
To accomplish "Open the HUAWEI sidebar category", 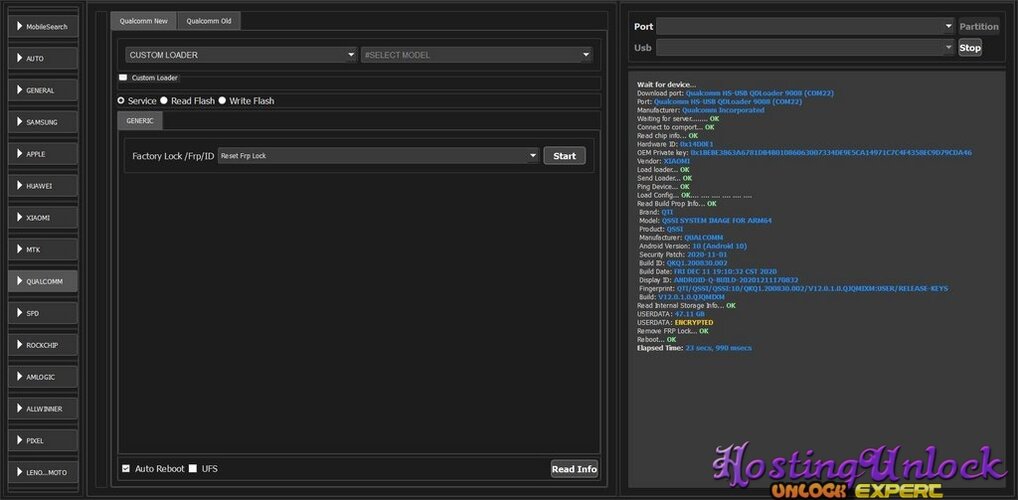I will (43, 186).
